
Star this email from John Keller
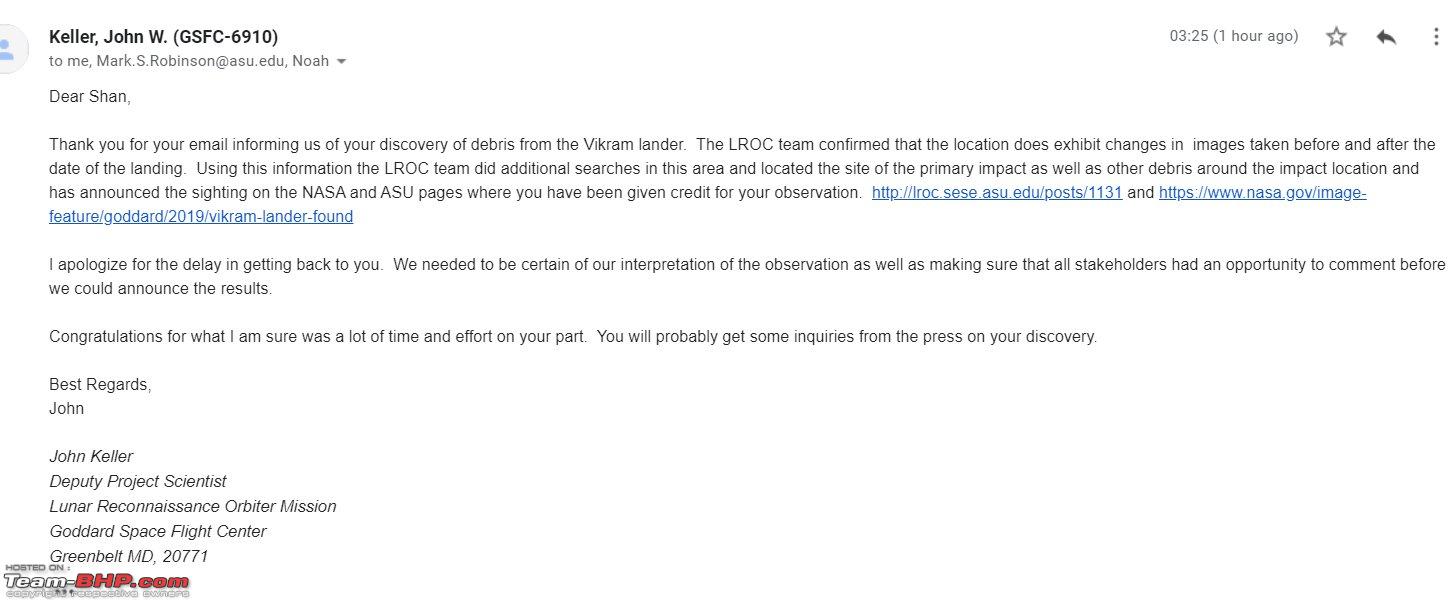tap(1336, 37)
